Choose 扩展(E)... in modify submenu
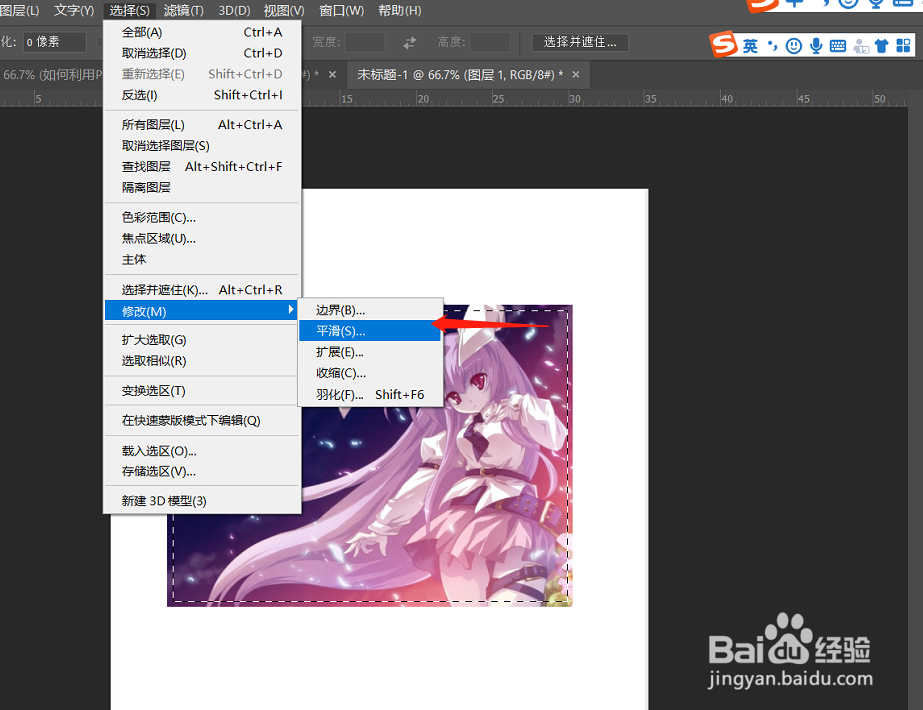This screenshot has height=710, width=923. click(370, 352)
